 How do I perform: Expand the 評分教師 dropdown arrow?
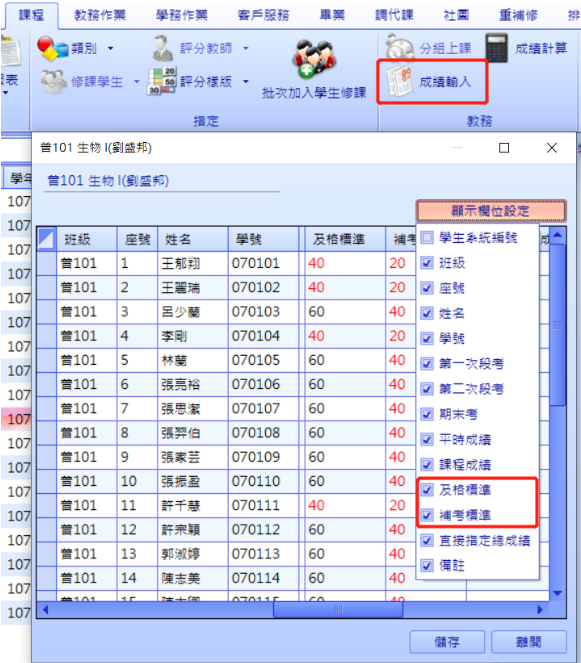(x=246, y=48)
